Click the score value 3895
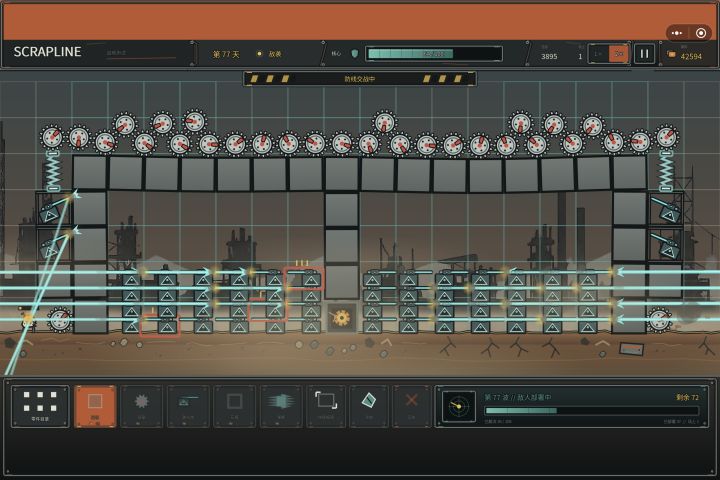This screenshot has width=720, height=480. (x=549, y=56)
